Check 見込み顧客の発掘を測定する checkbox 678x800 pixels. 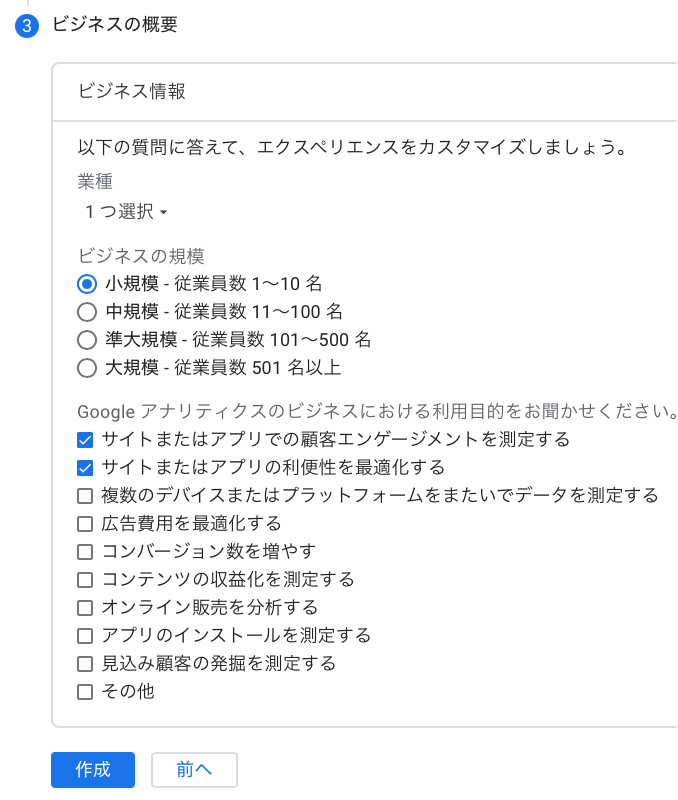click(85, 663)
